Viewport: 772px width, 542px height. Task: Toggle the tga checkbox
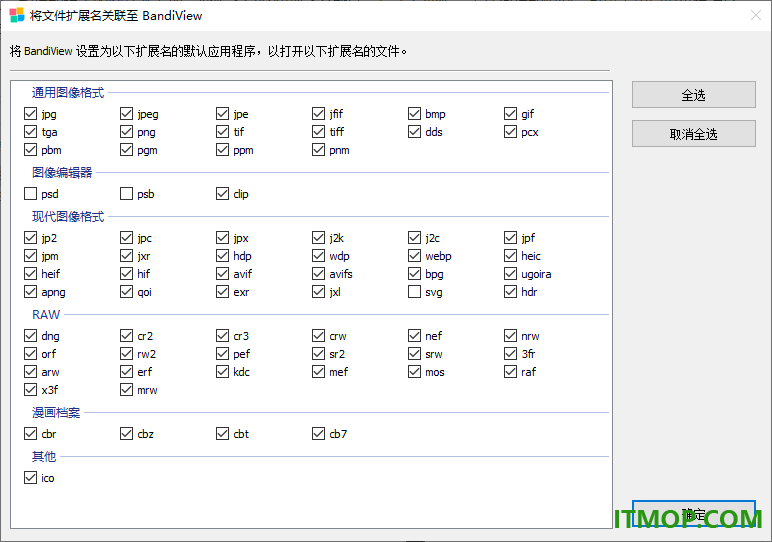[x=31, y=132]
